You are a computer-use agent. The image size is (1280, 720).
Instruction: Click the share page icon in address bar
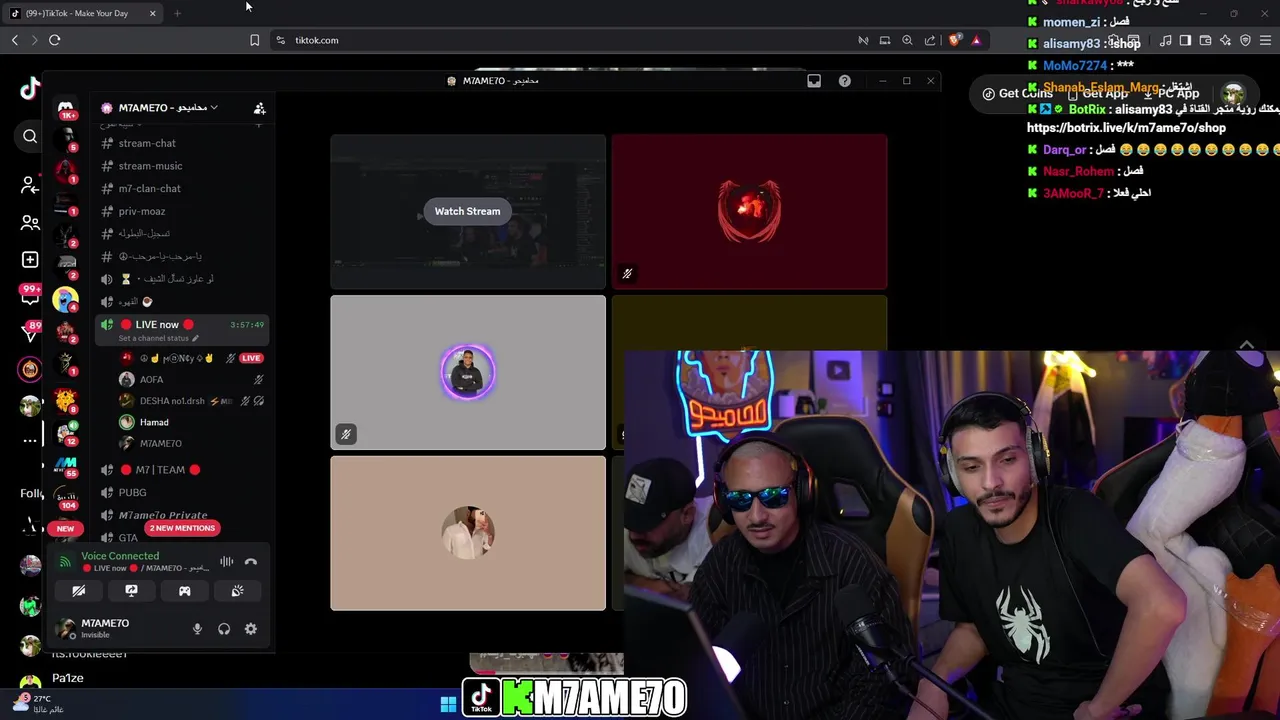[930, 40]
